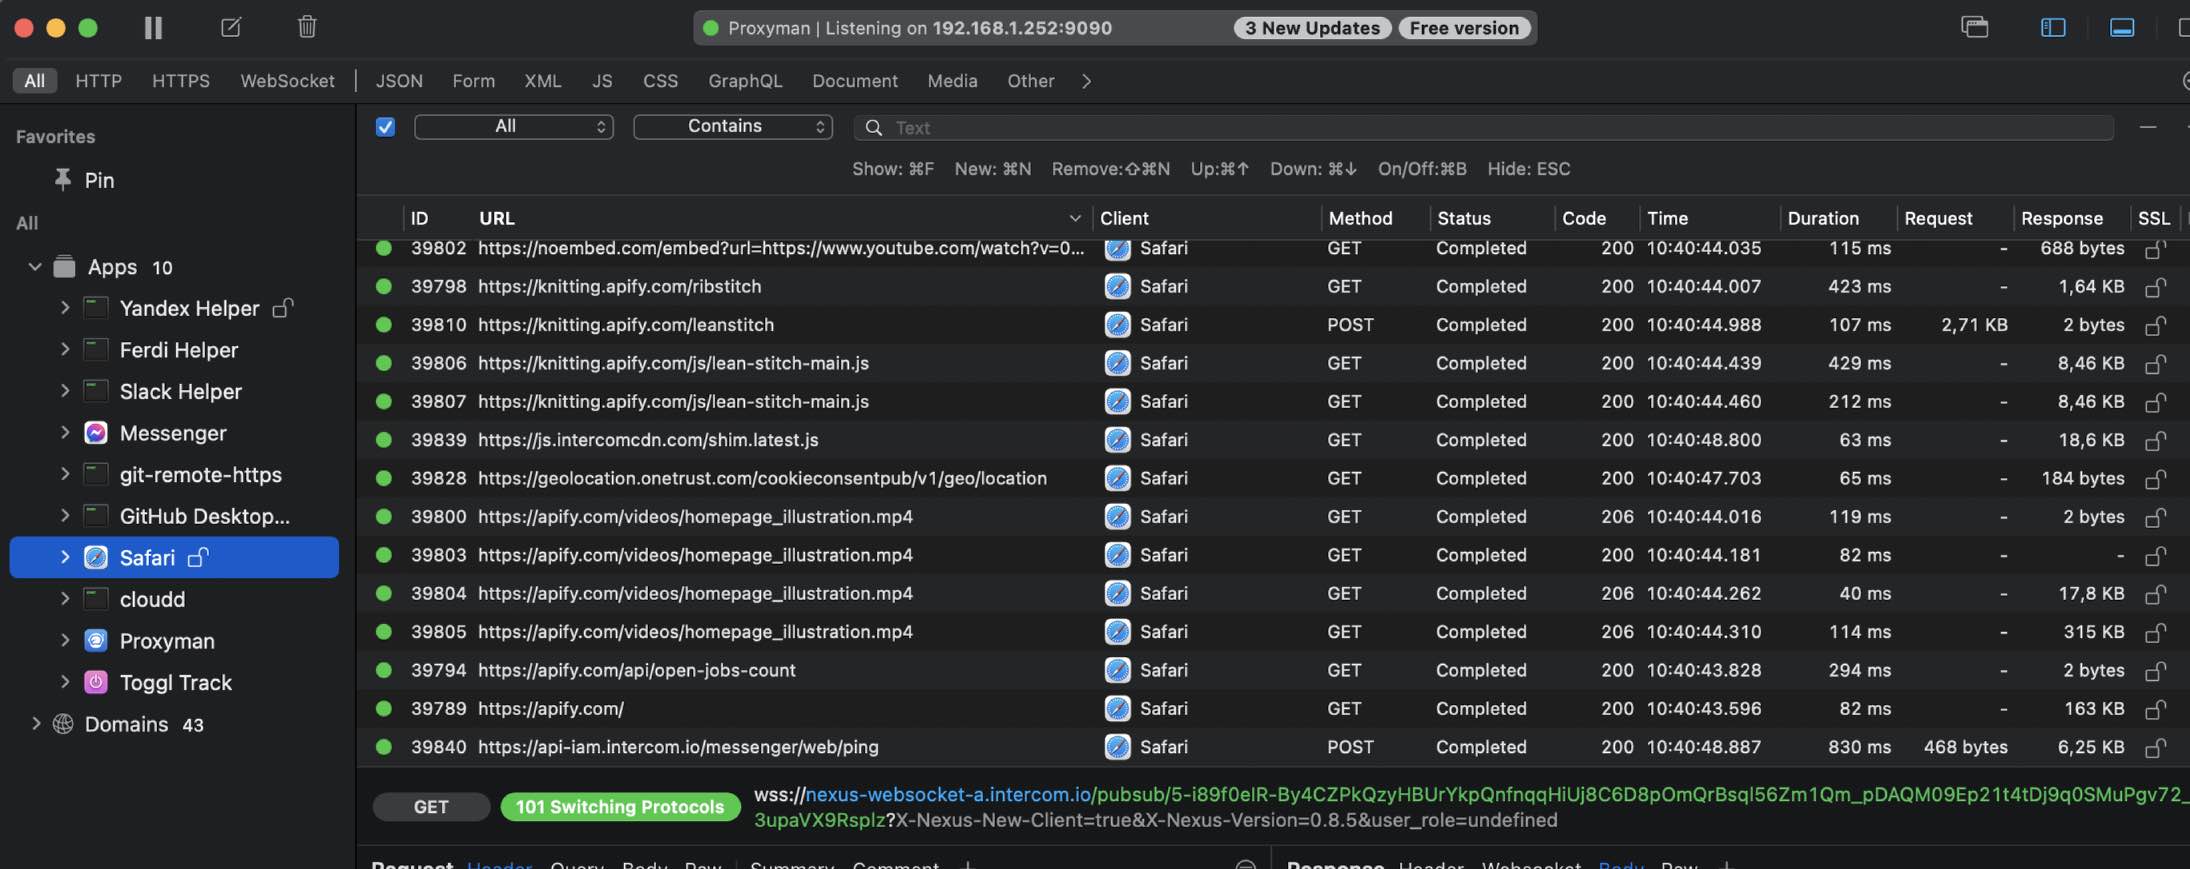Expand the Domains tree group
Viewport: 2190px width, 869px height.
[36, 724]
